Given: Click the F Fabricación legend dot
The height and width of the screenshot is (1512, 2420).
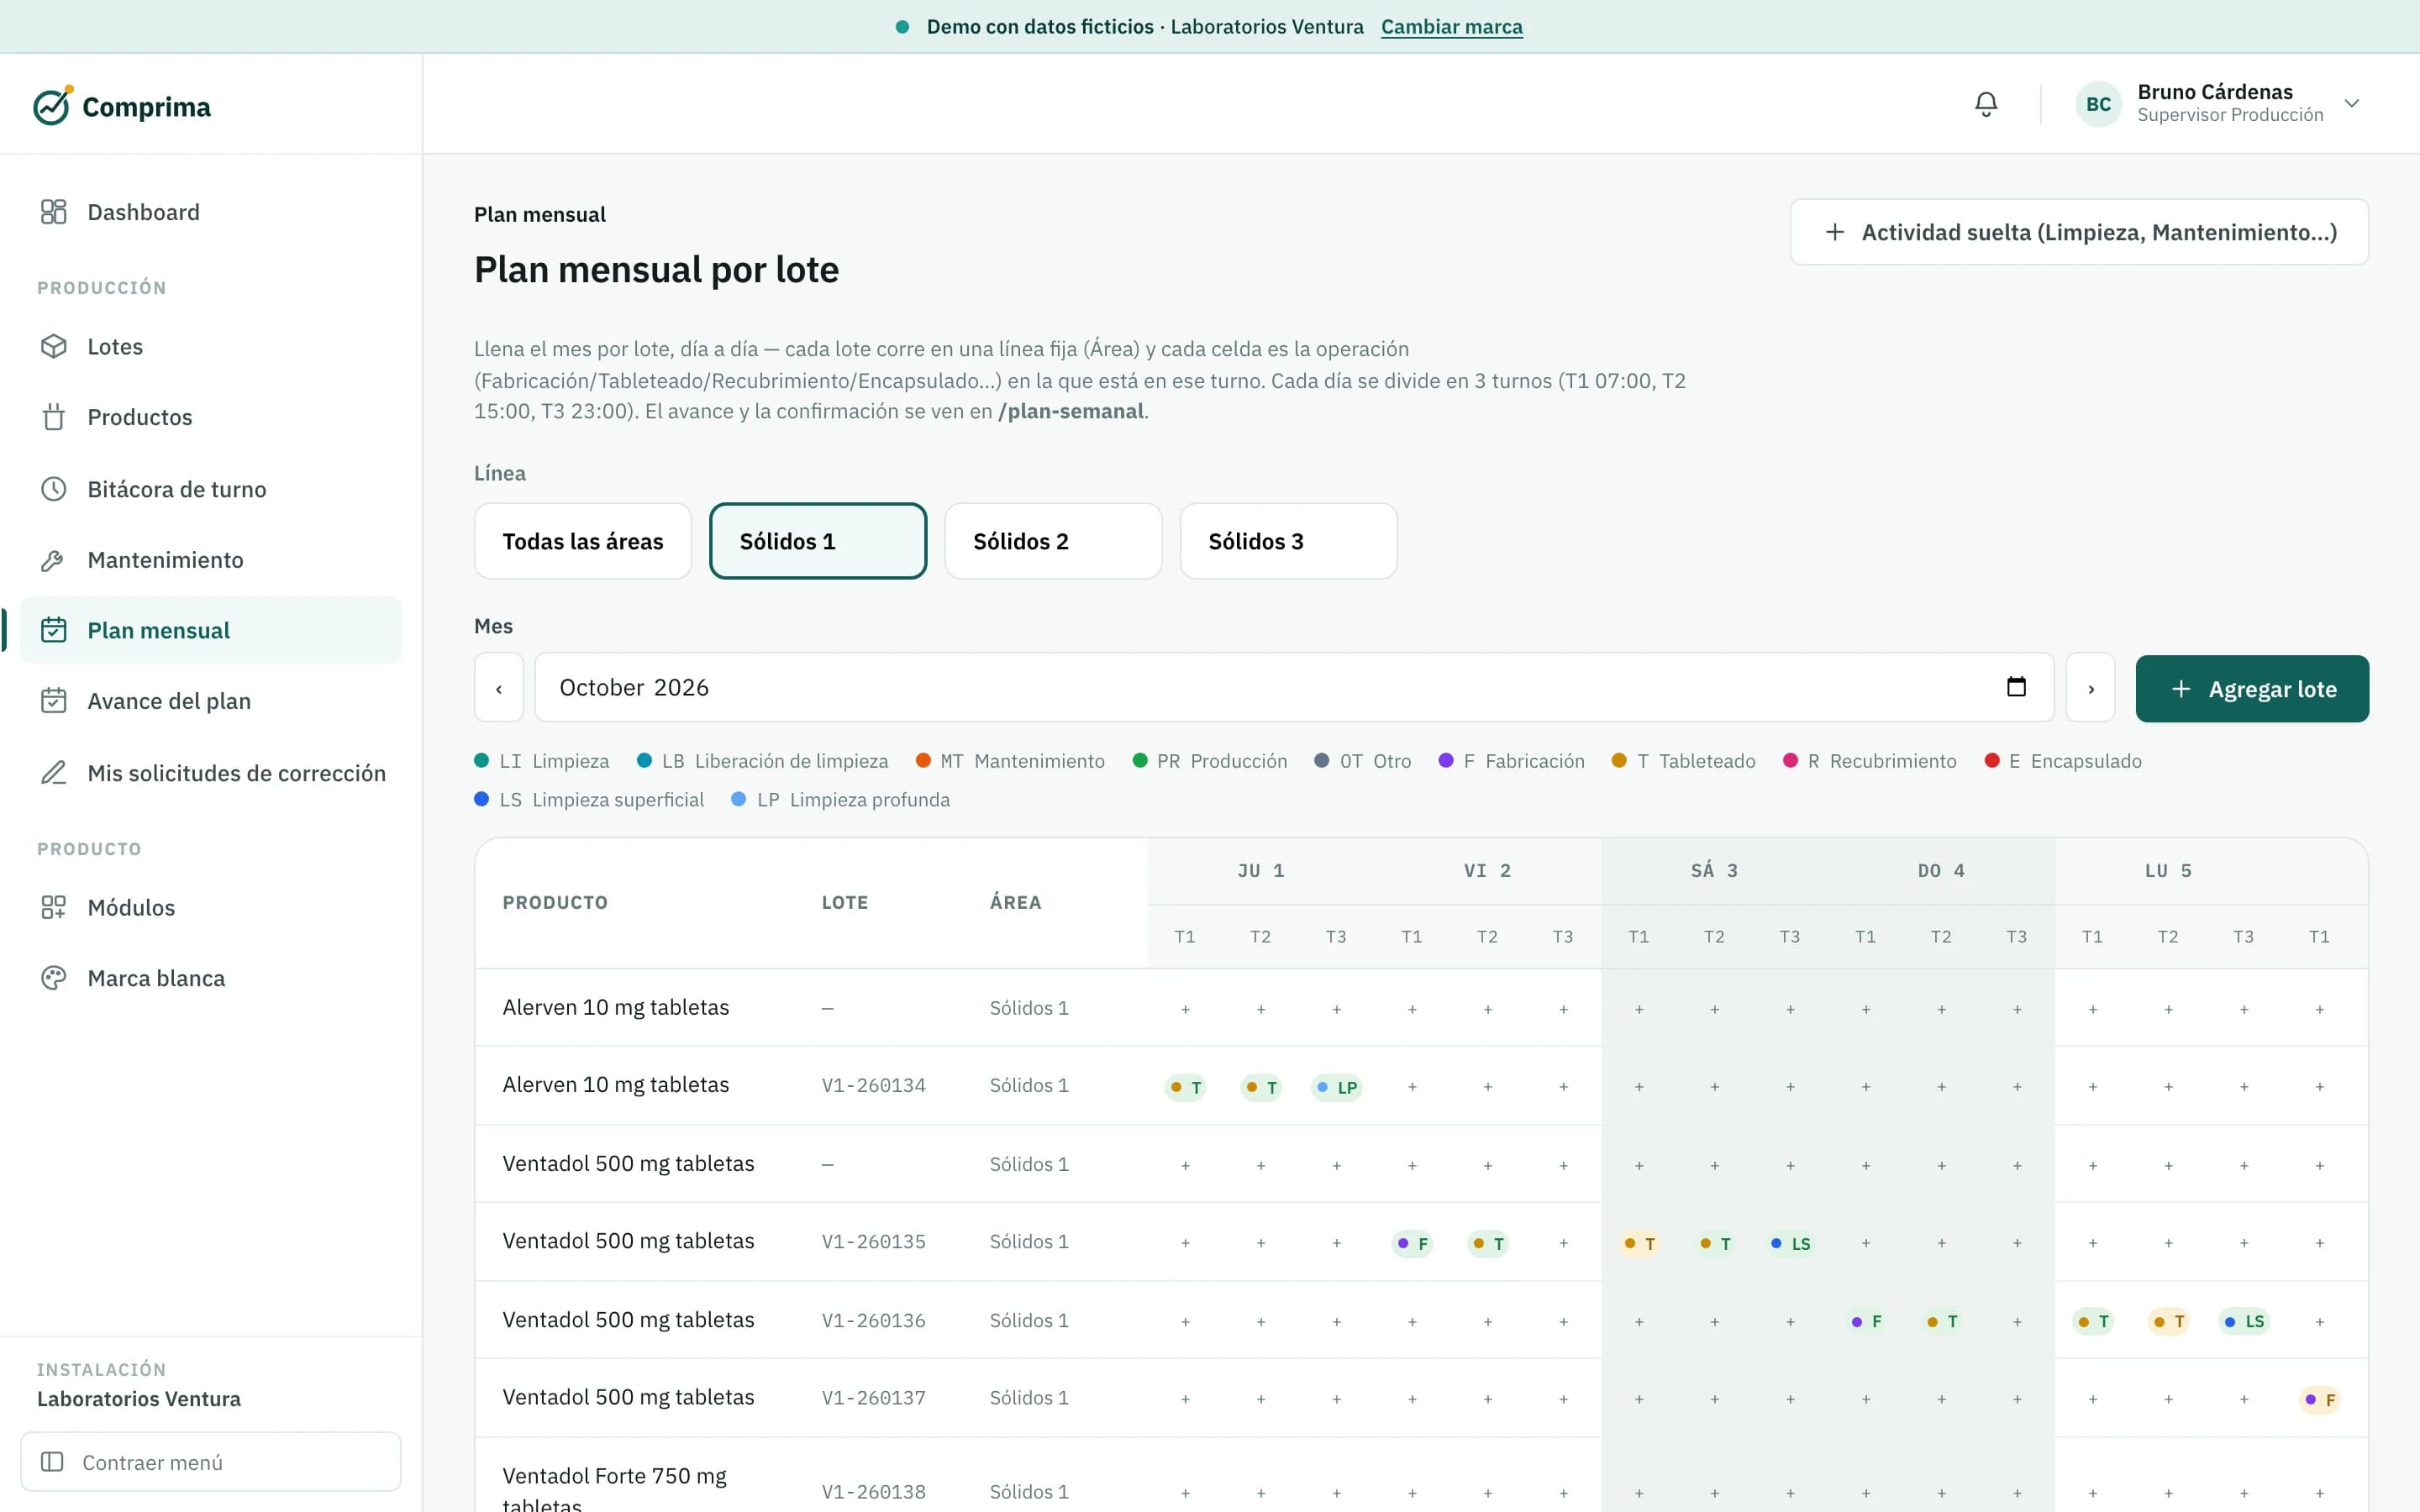Looking at the screenshot, I should 1445,760.
